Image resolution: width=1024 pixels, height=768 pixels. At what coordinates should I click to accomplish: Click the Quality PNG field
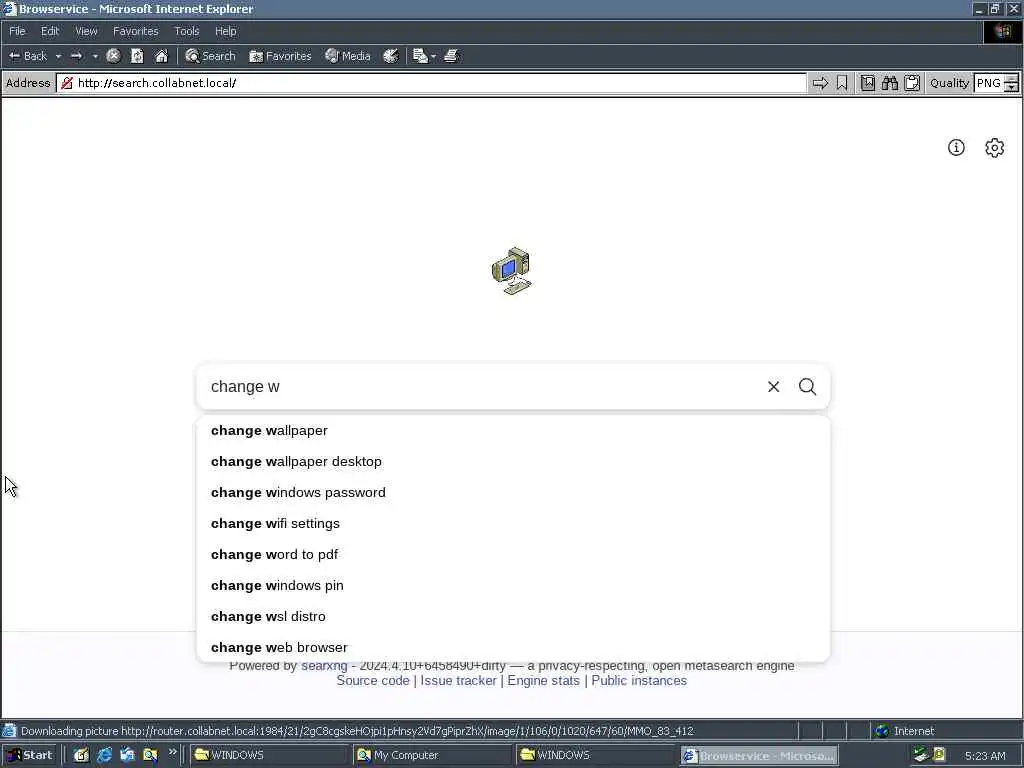coord(989,83)
